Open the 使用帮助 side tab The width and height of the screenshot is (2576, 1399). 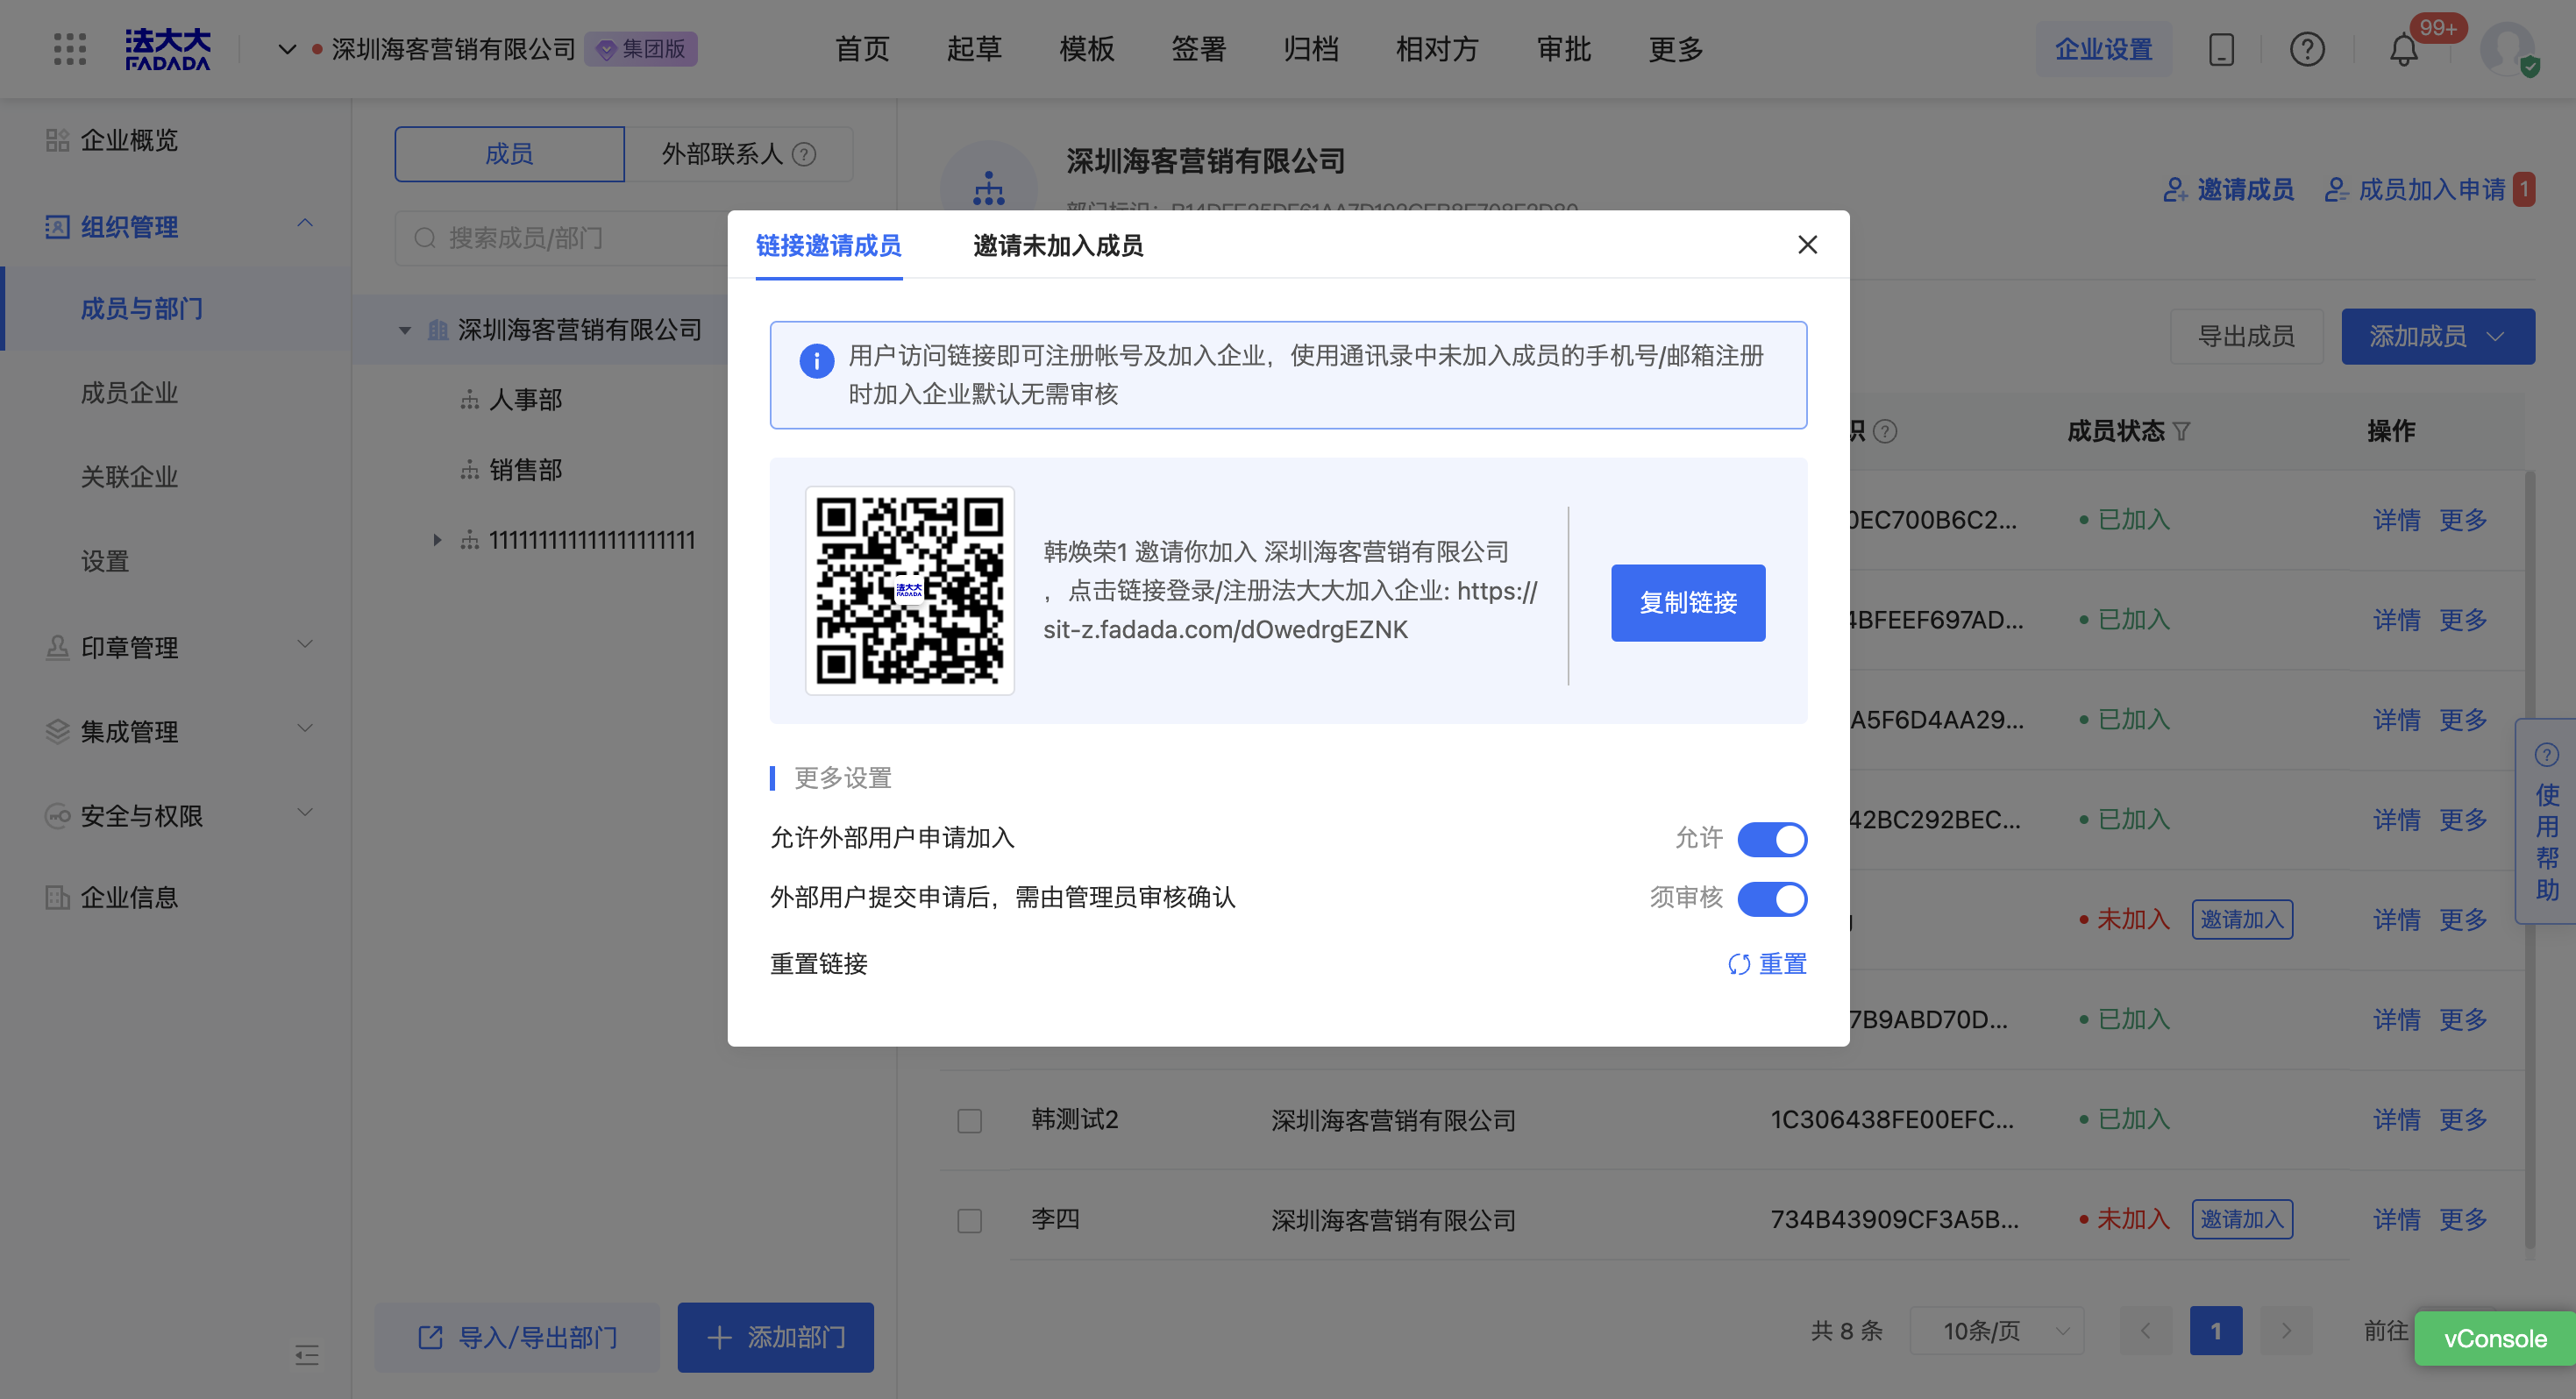pyautogui.click(x=2546, y=821)
